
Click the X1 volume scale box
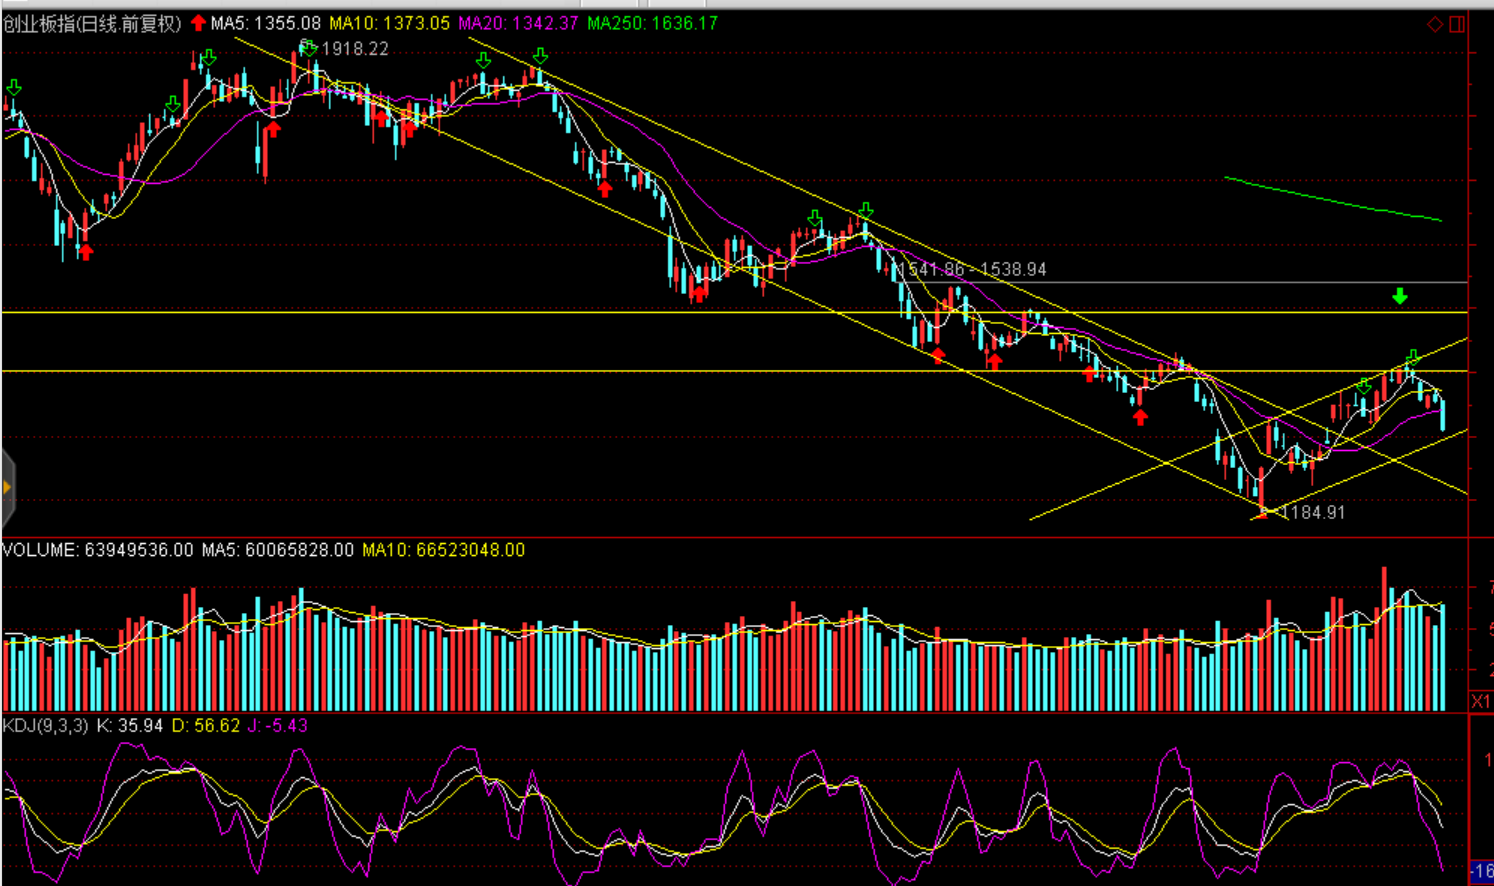click(x=1481, y=701)
